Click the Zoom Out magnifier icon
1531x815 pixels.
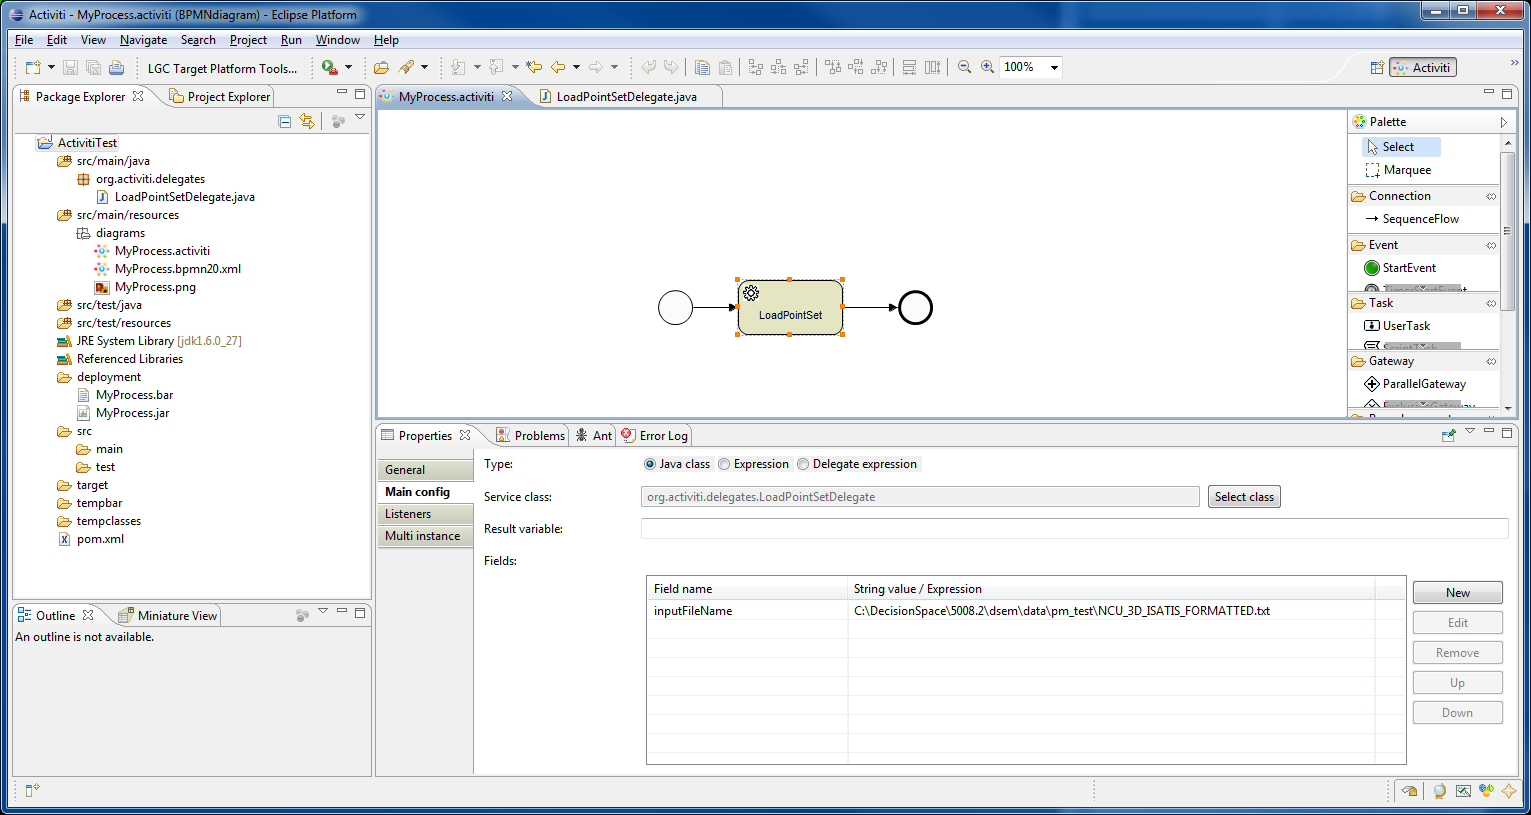[x=964, y=67]
